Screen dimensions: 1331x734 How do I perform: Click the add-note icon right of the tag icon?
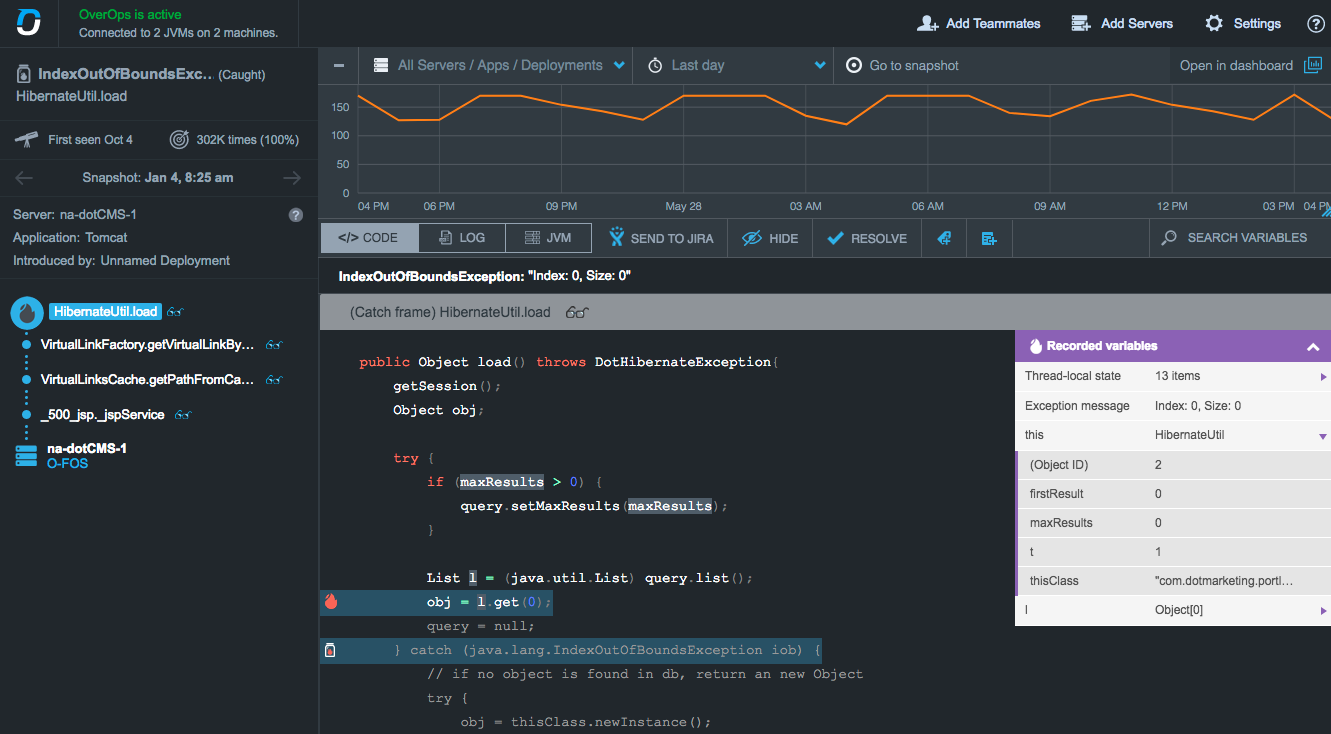[989, 238]
